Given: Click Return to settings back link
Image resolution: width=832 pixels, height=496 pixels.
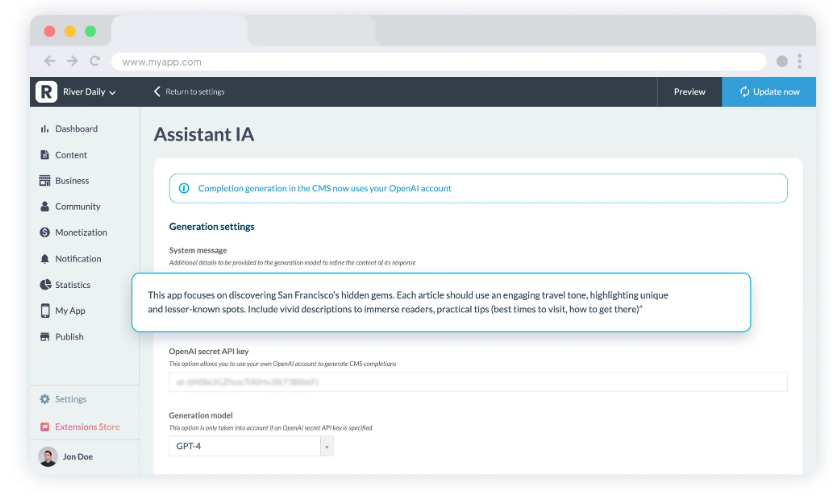Looking at the screenshot, I should (x=189, y=92).
